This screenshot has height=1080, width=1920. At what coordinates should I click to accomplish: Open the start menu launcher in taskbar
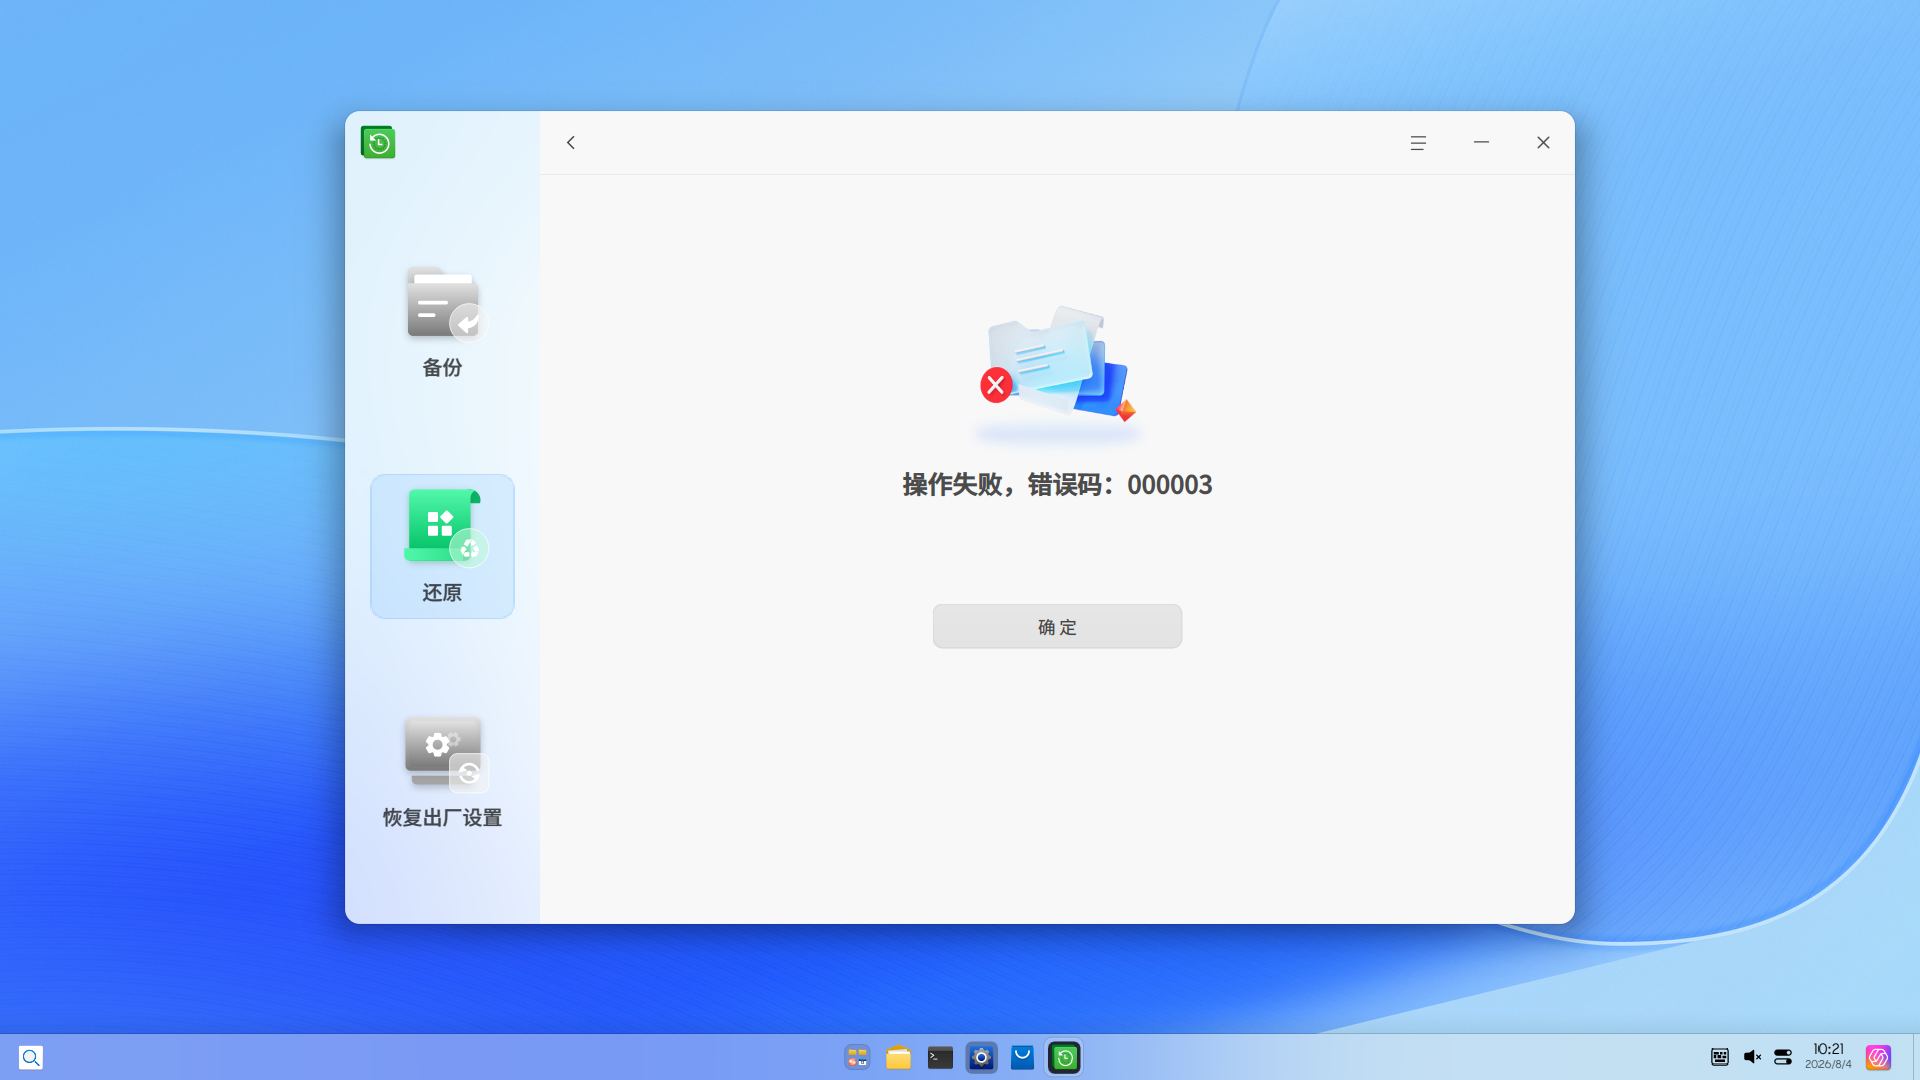(857, 1057)
